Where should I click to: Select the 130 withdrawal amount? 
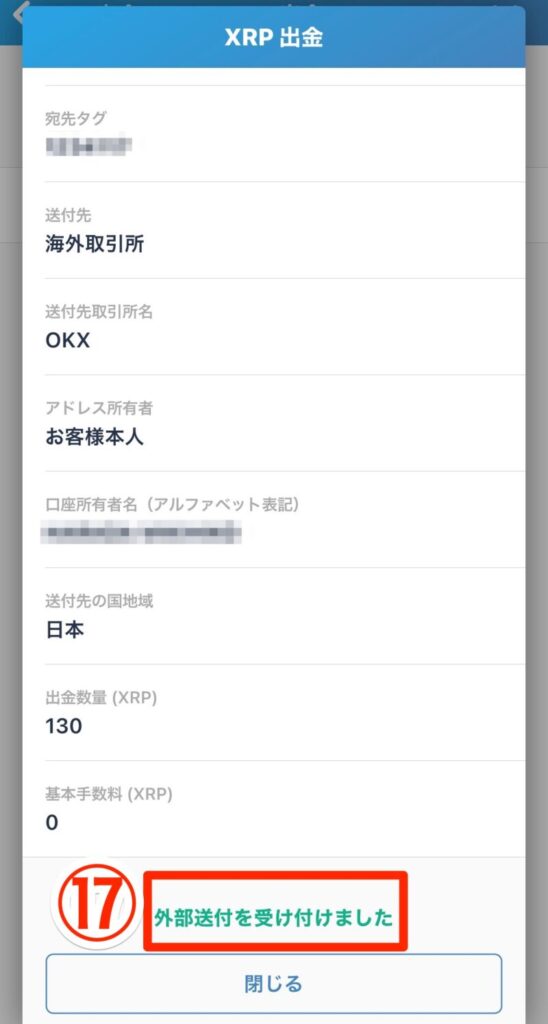point(63,726)
